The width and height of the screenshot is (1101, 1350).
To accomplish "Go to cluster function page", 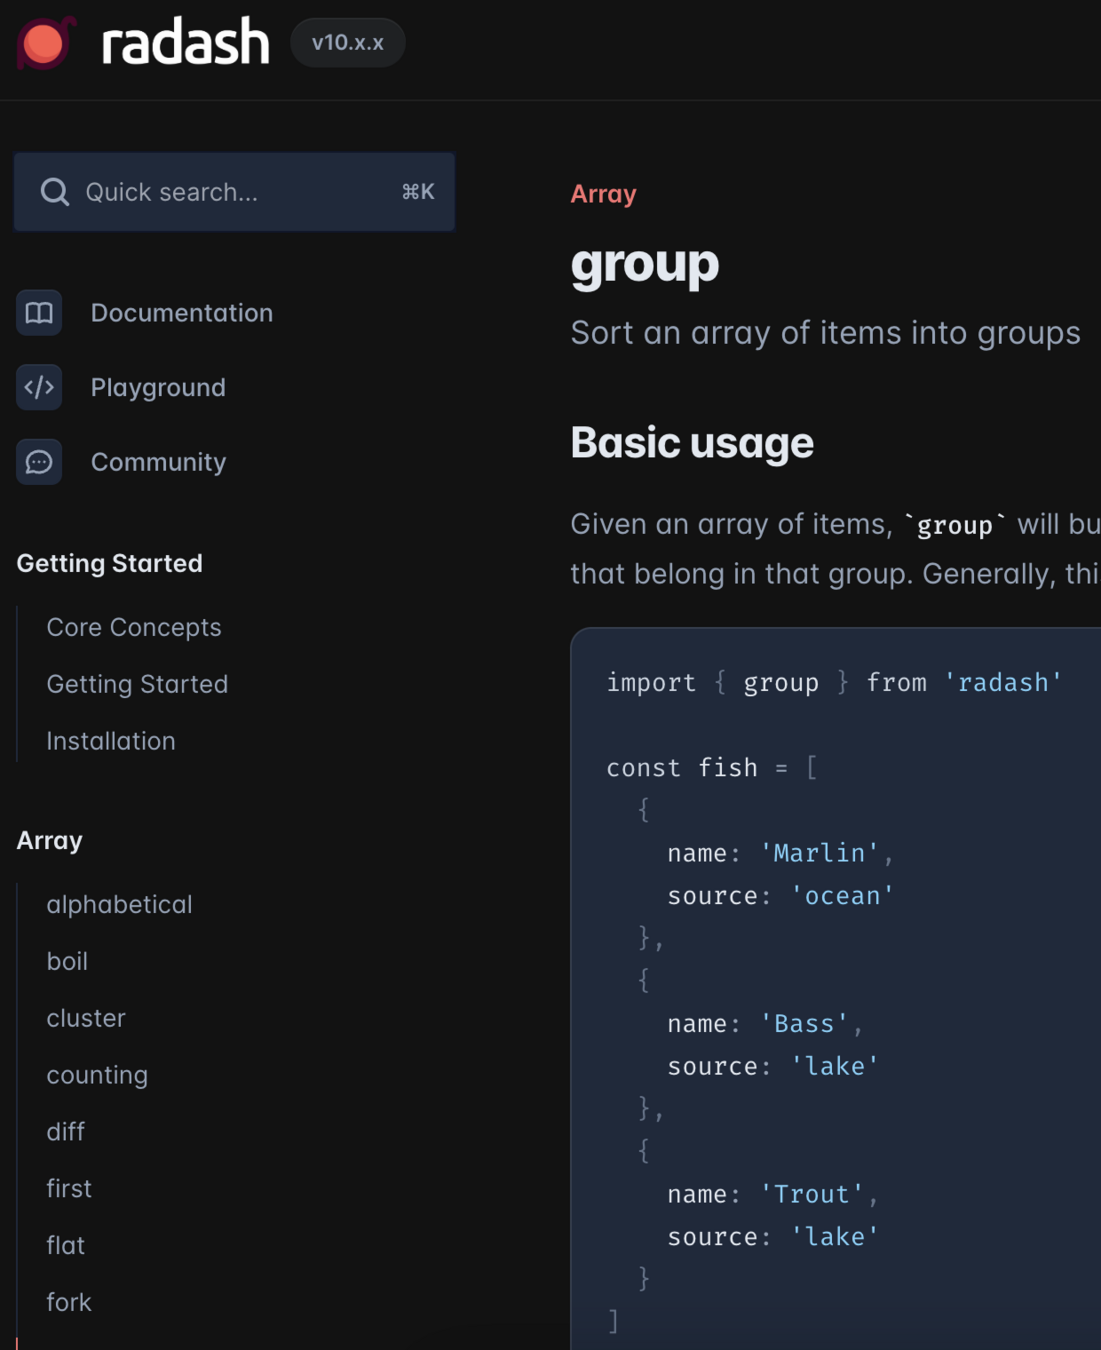I will pyautogui.click(x=86, y=1018).
